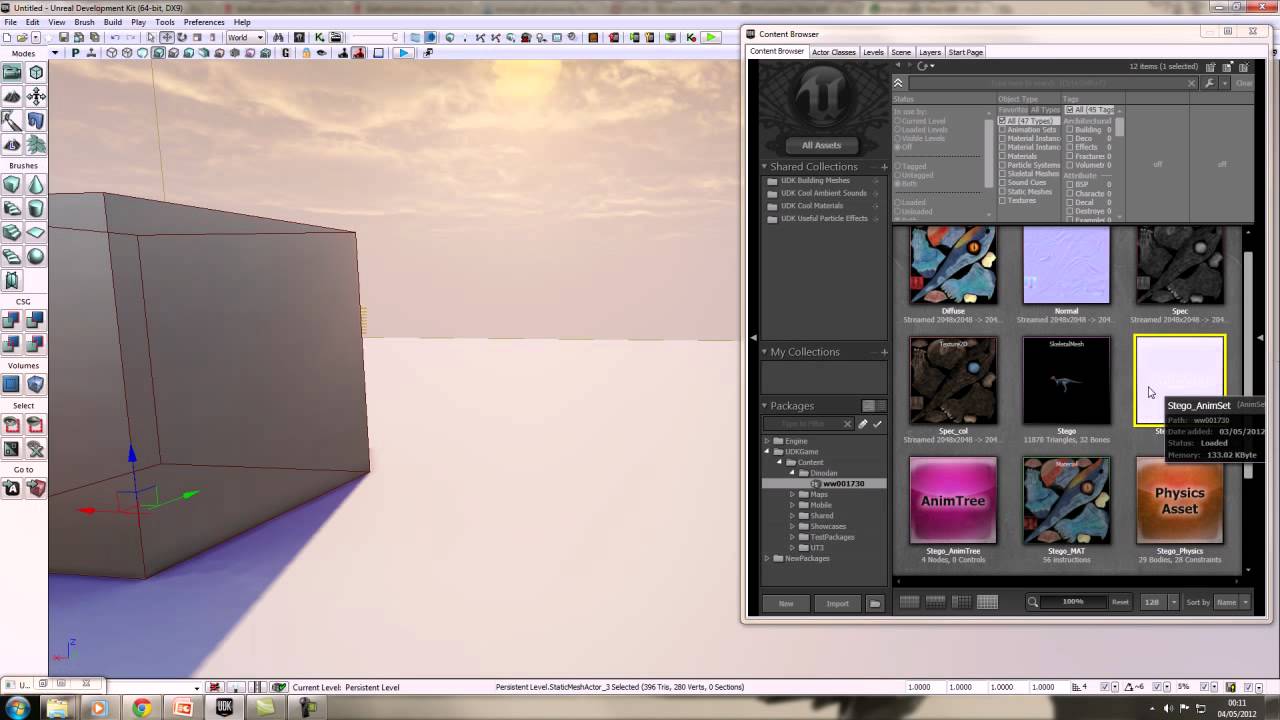Check the Building tag checkbox
Viewport: 1280px width, 720px height.
coord(1069,130)
